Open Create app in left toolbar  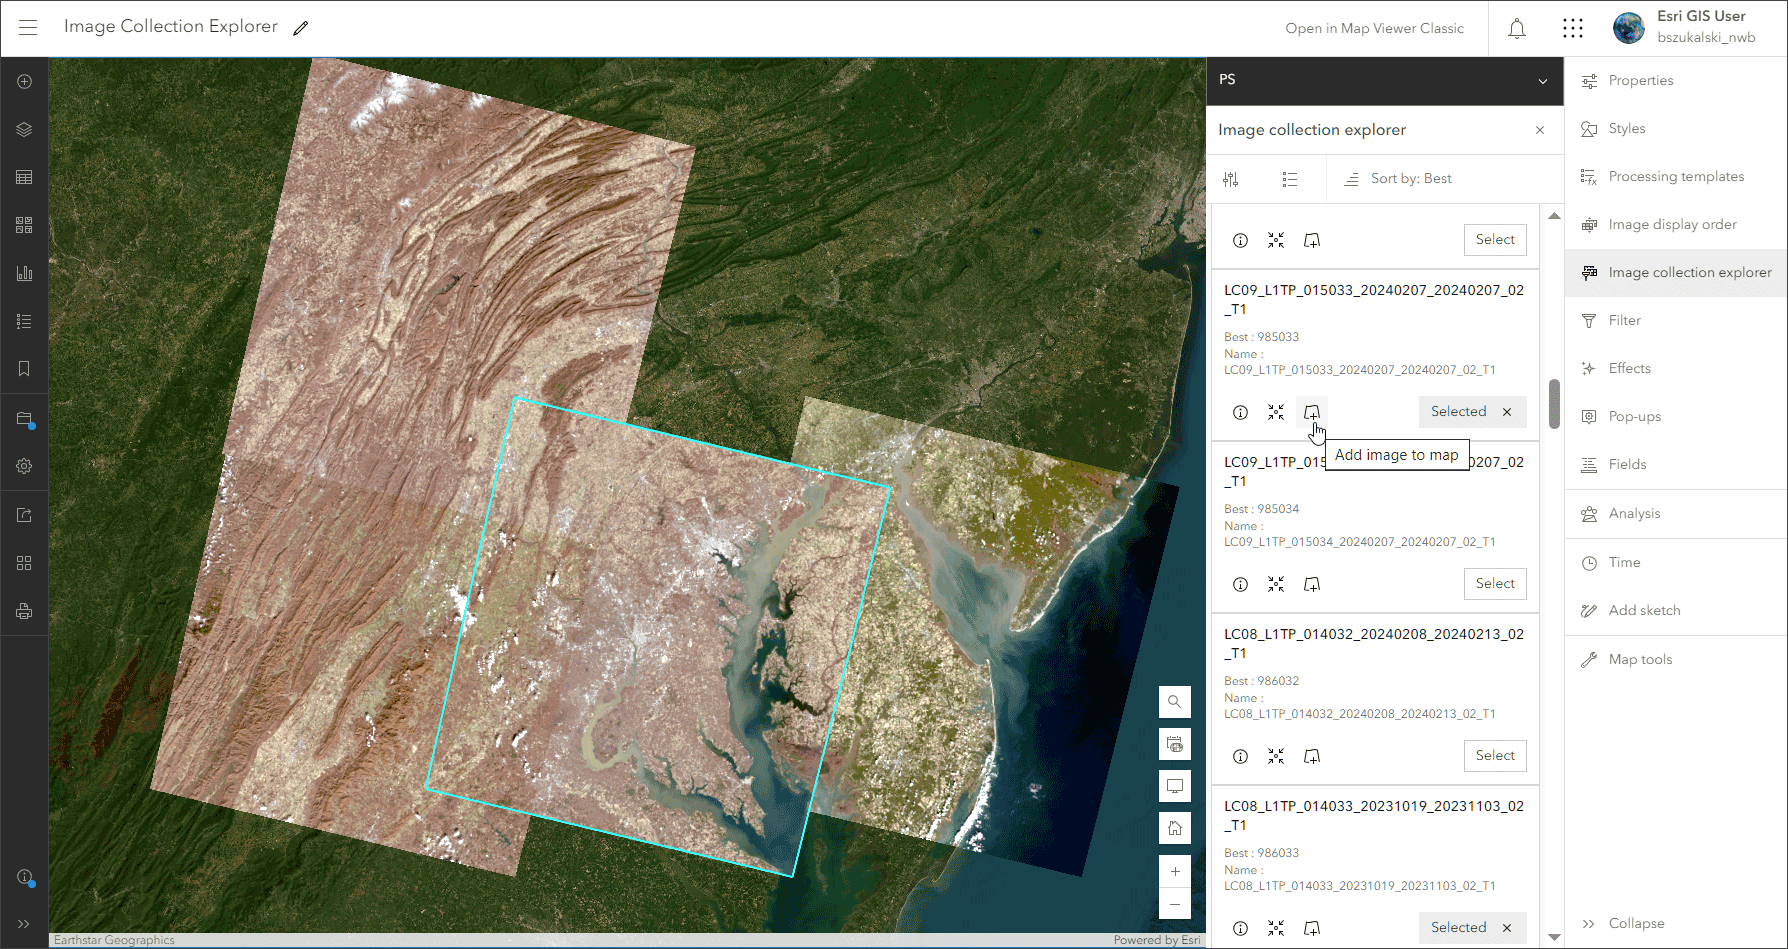coord(25,564)
